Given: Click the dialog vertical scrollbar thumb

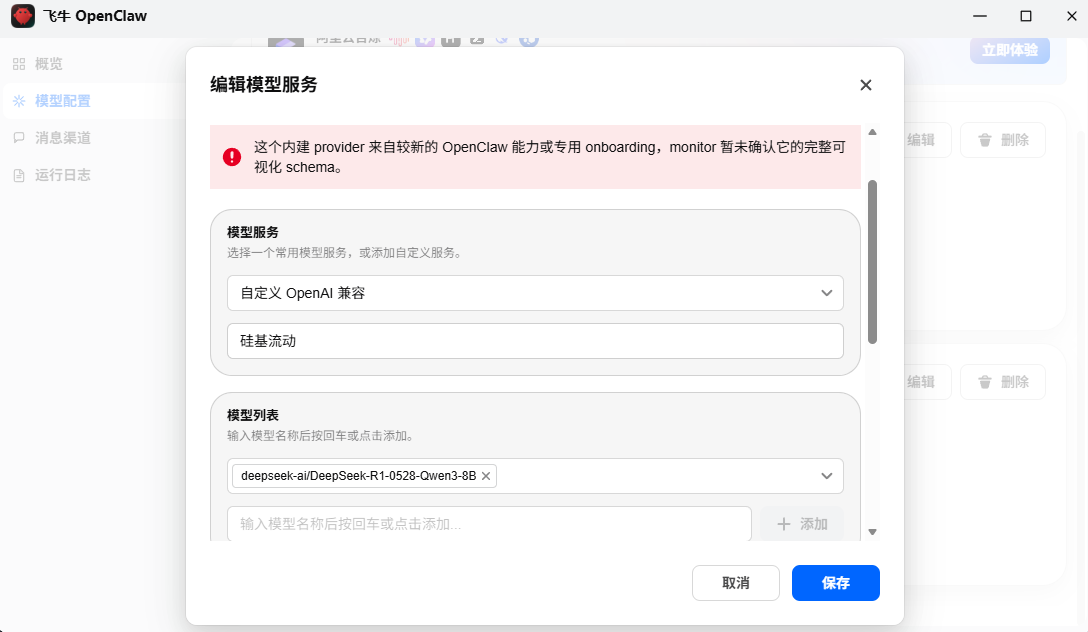Looking at the screenshot, I should click(872, 260).
